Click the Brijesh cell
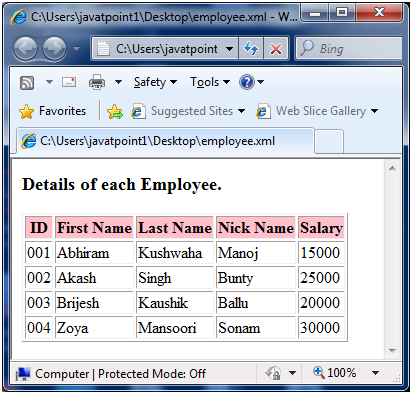Screen dimensions: 412x394 coord(94,303)
